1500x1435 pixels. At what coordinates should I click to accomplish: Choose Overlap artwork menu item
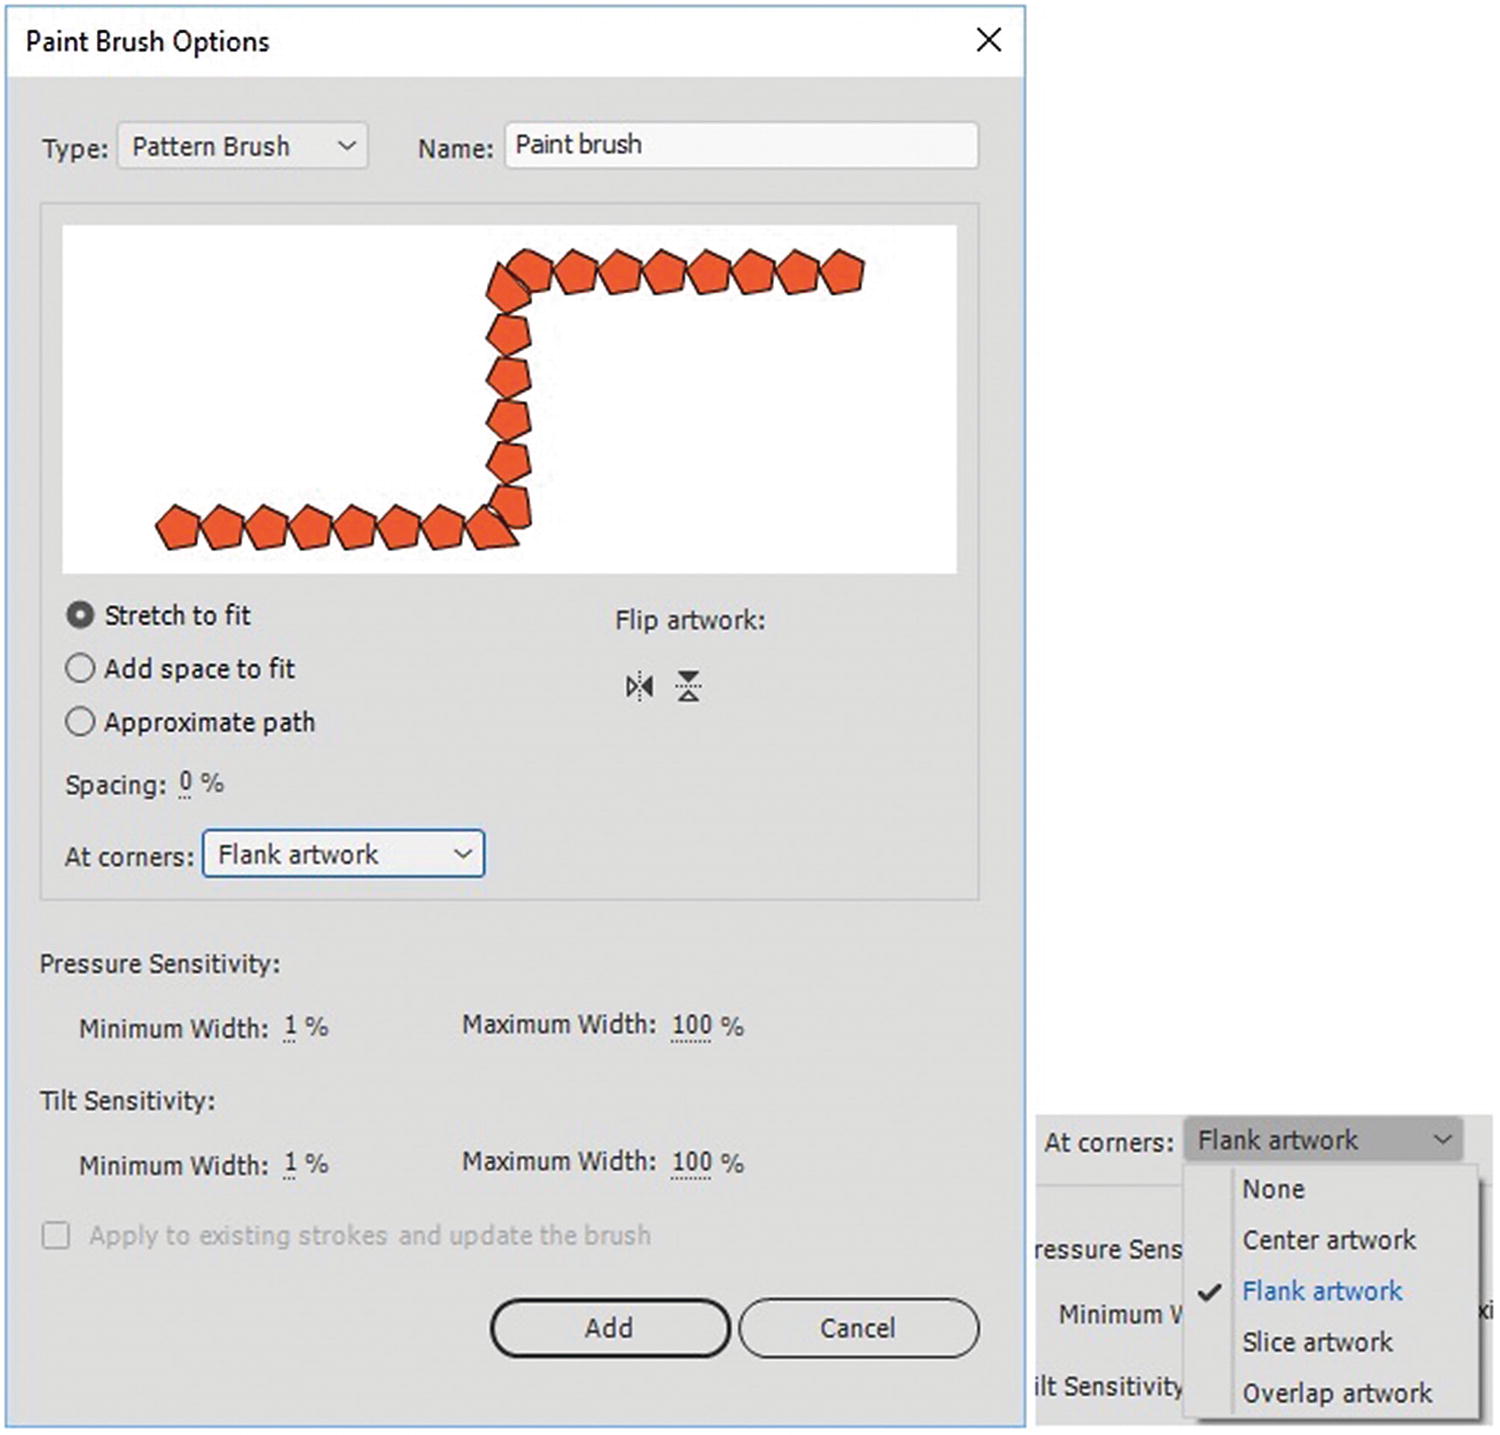click(1336, 1393)
